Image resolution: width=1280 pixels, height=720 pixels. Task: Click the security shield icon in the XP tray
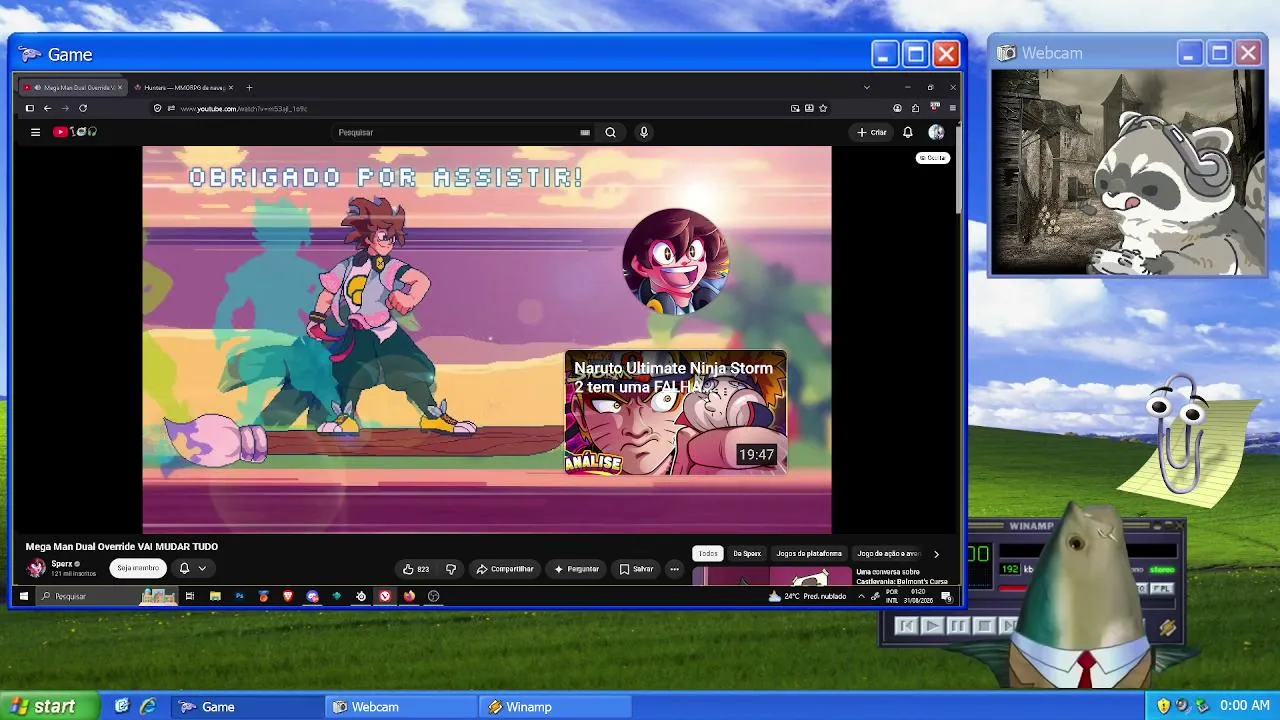click(x=1163, y=706)
